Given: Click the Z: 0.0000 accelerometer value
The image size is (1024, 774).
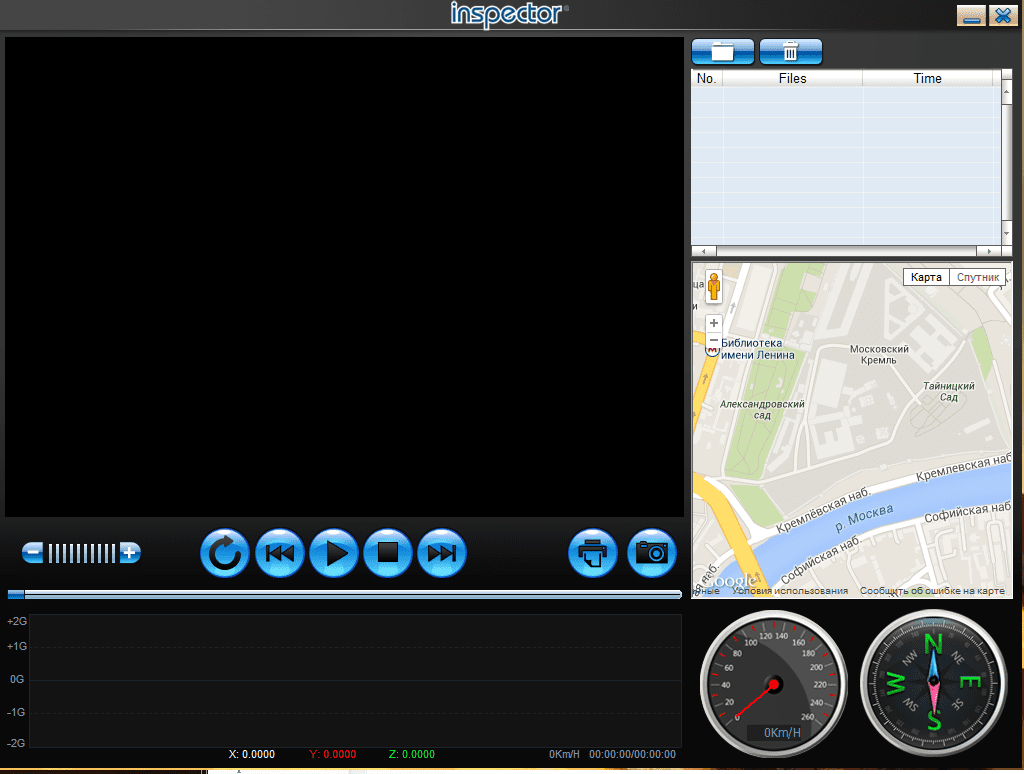Looking at the screenshot, I should (411, 754).
